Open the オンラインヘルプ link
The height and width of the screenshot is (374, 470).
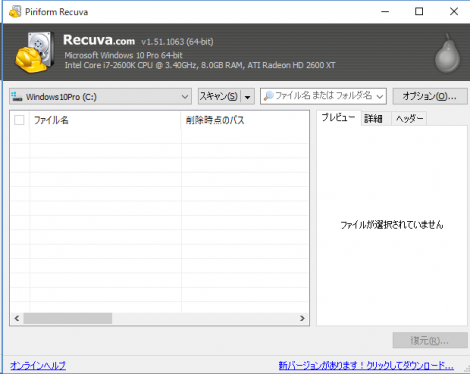(38, 365)
